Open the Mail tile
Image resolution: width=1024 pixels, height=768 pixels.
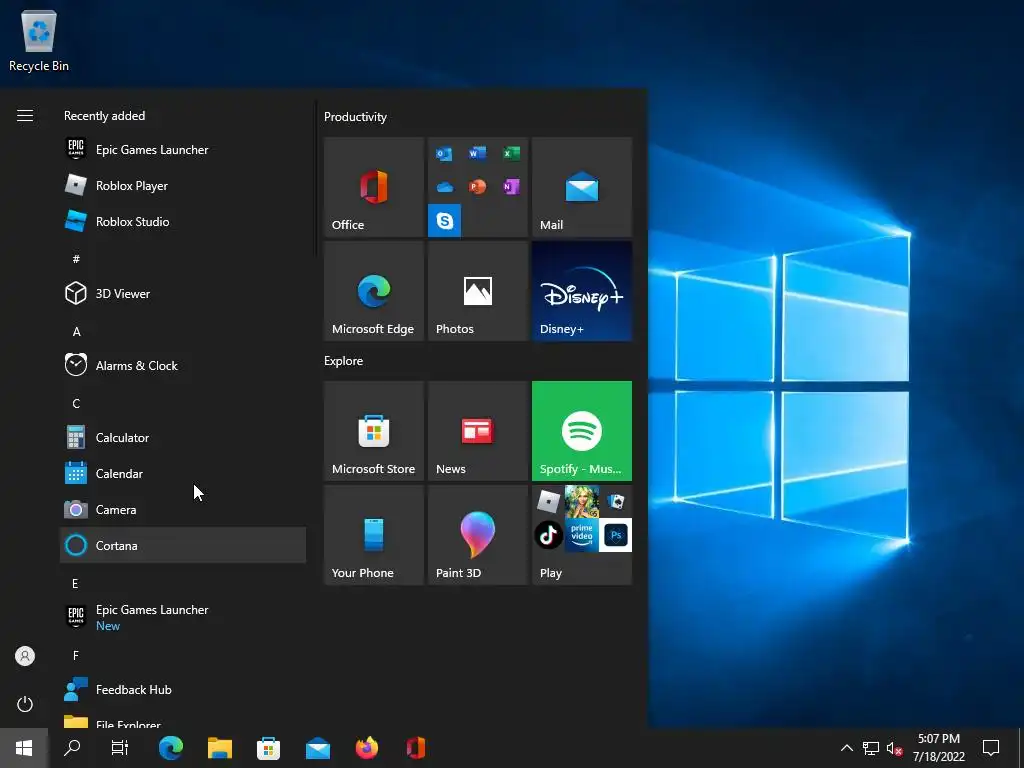pyautogui.click(x=582, y=187)
